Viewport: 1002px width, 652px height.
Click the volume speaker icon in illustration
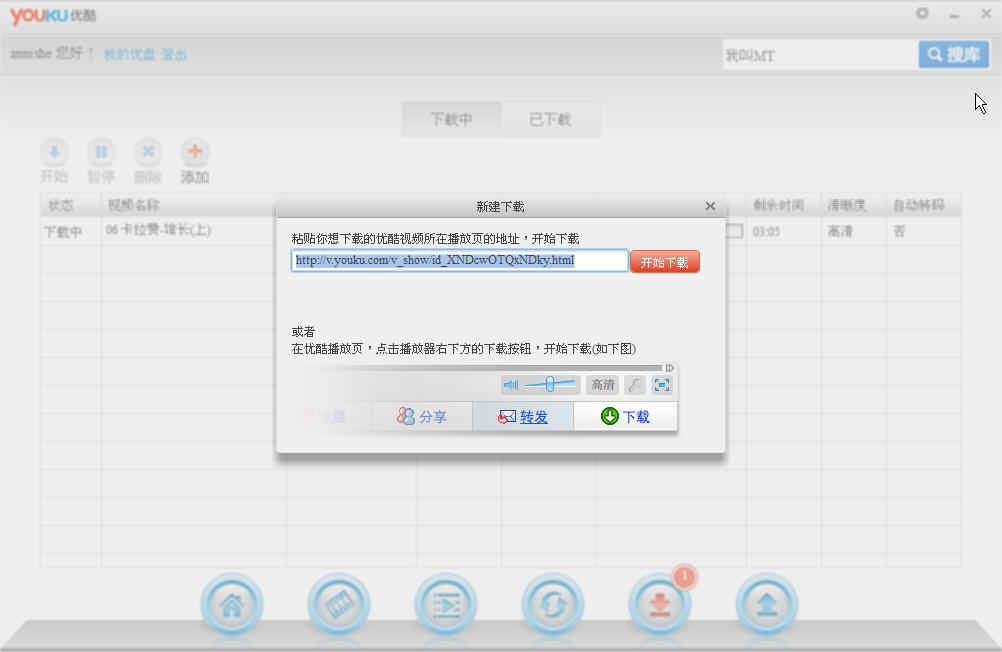pyautogui.click(x=511, y=385)
